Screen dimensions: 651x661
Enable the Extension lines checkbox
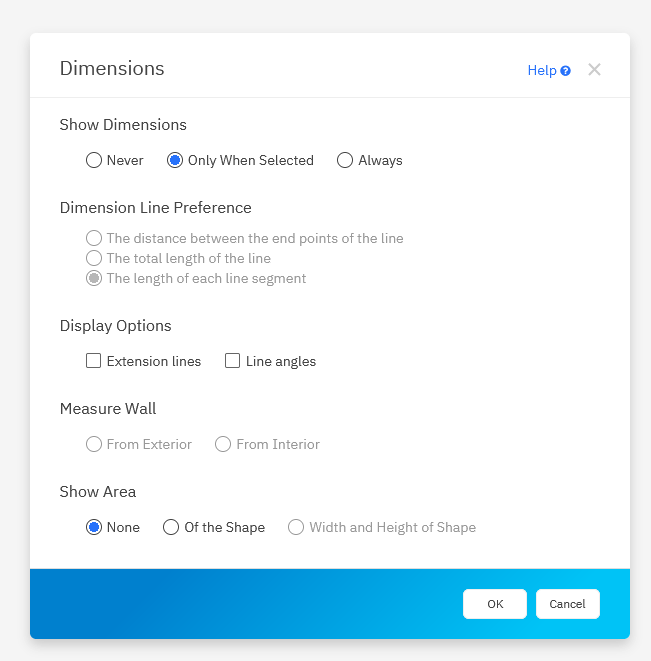click(x=94, y=361)
